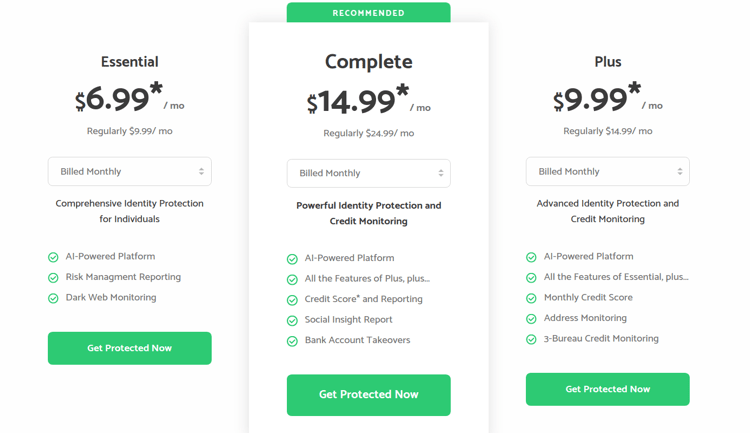Screen dimensions: 750x433
Task: Select the Complete plan title
Action: tap(369, 62)
